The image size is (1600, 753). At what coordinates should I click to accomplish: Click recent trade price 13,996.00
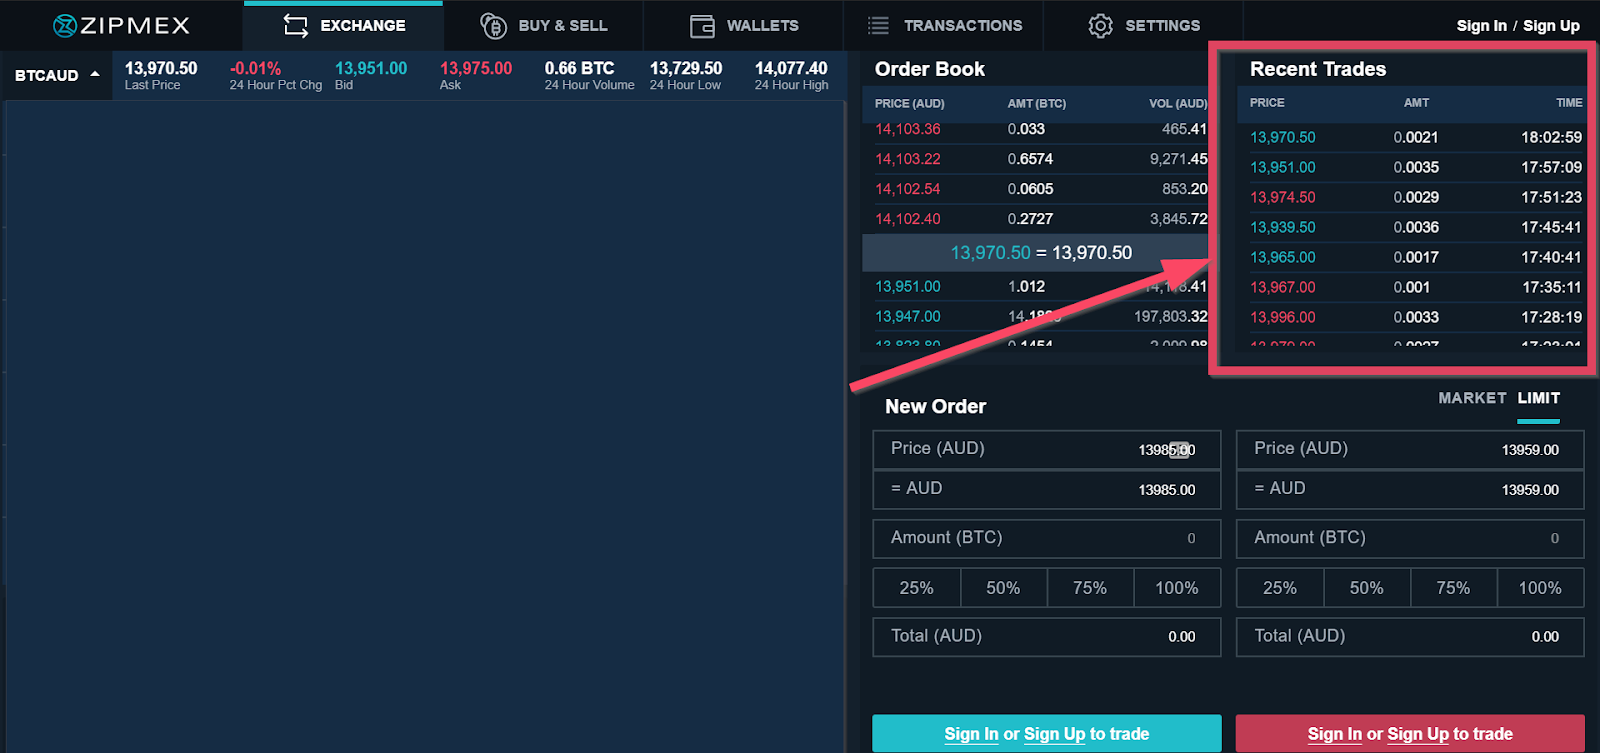pos(1283,318)
